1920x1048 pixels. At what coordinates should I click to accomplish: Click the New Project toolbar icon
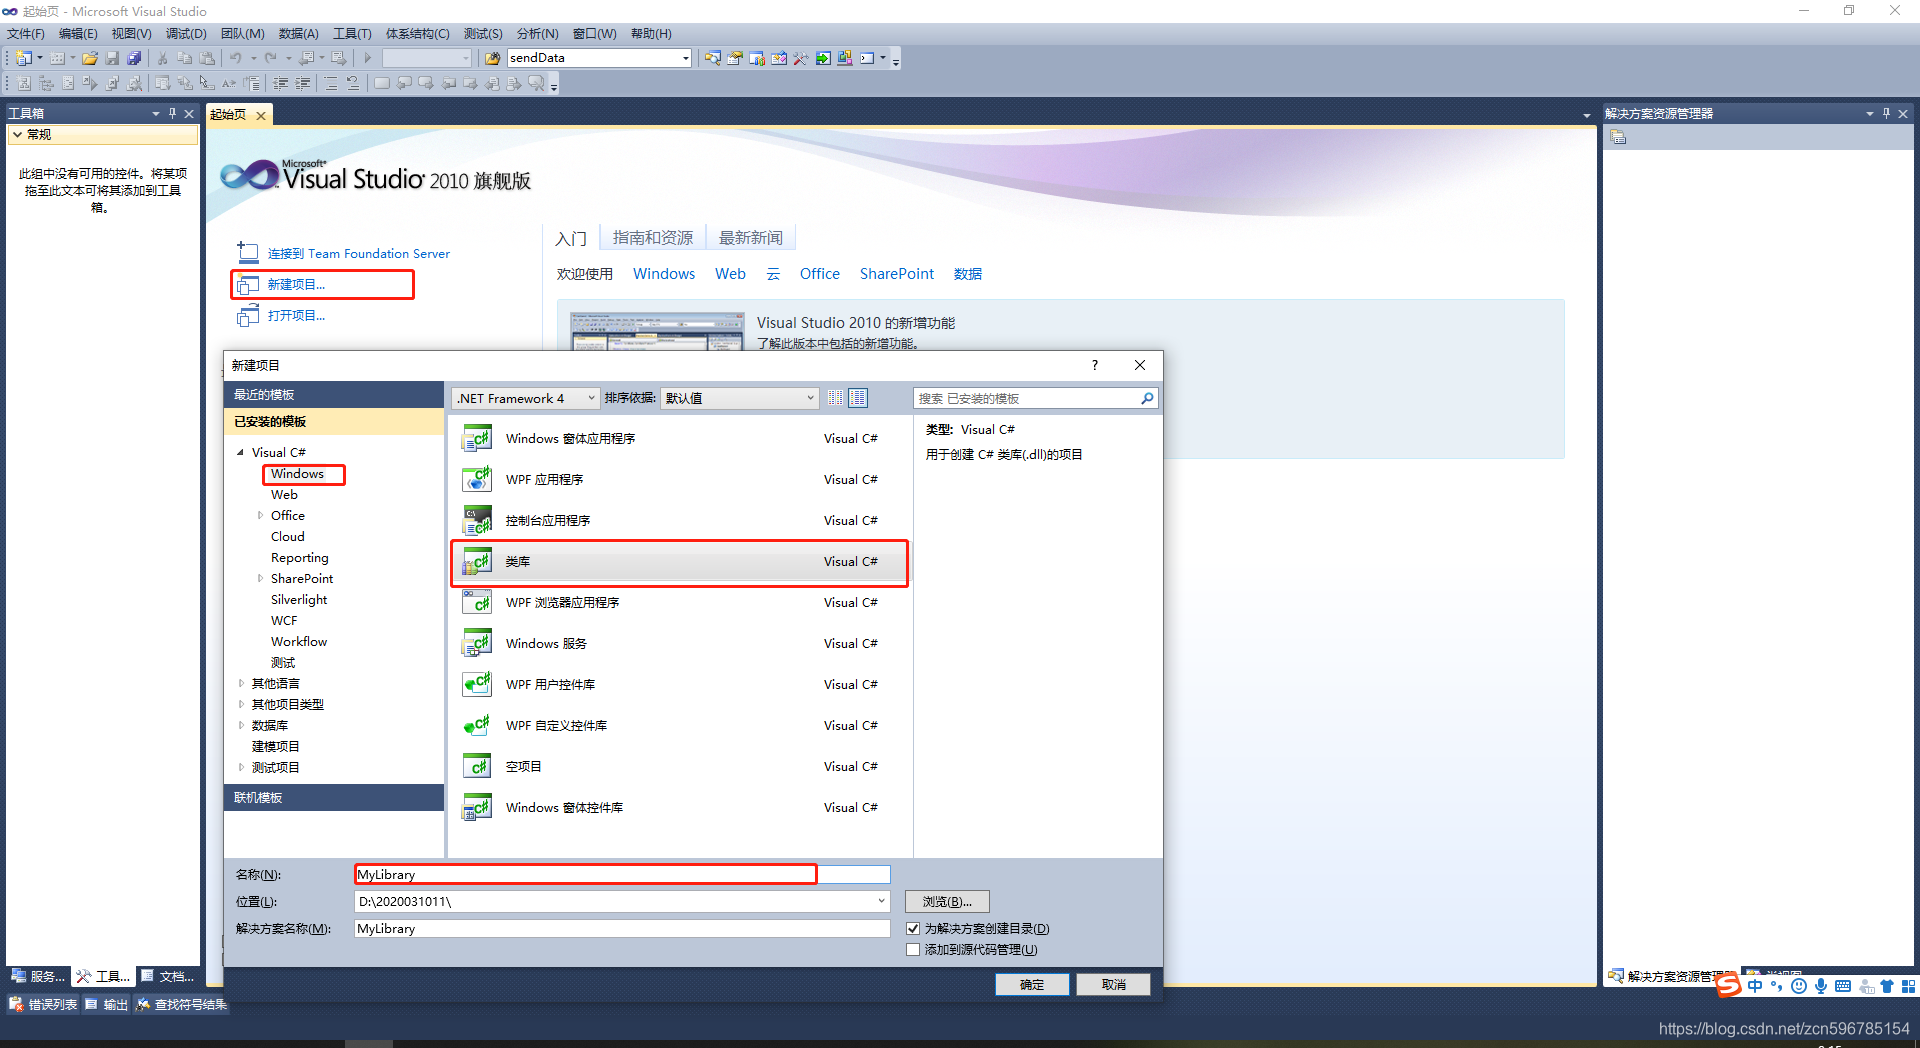click(x=23, y=58)
